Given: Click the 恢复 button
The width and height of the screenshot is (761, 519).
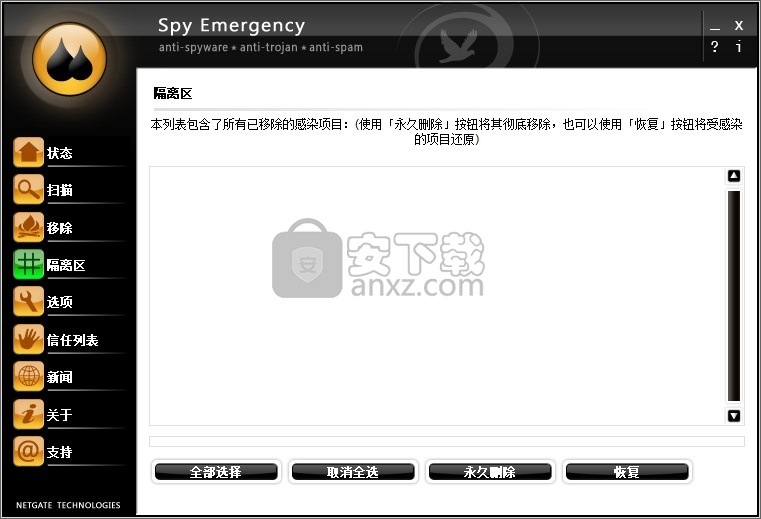Looking at the screenshot, I should tap(627, 471).
